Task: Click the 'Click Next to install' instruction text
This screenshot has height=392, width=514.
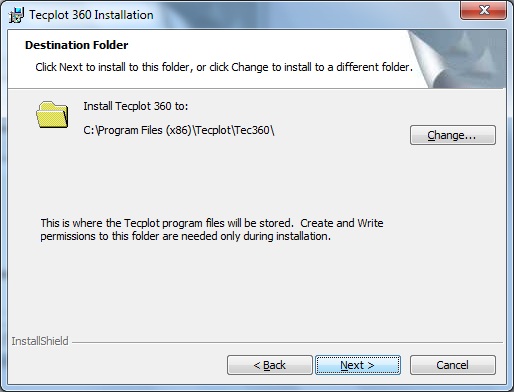Action: tap(224, 67)
